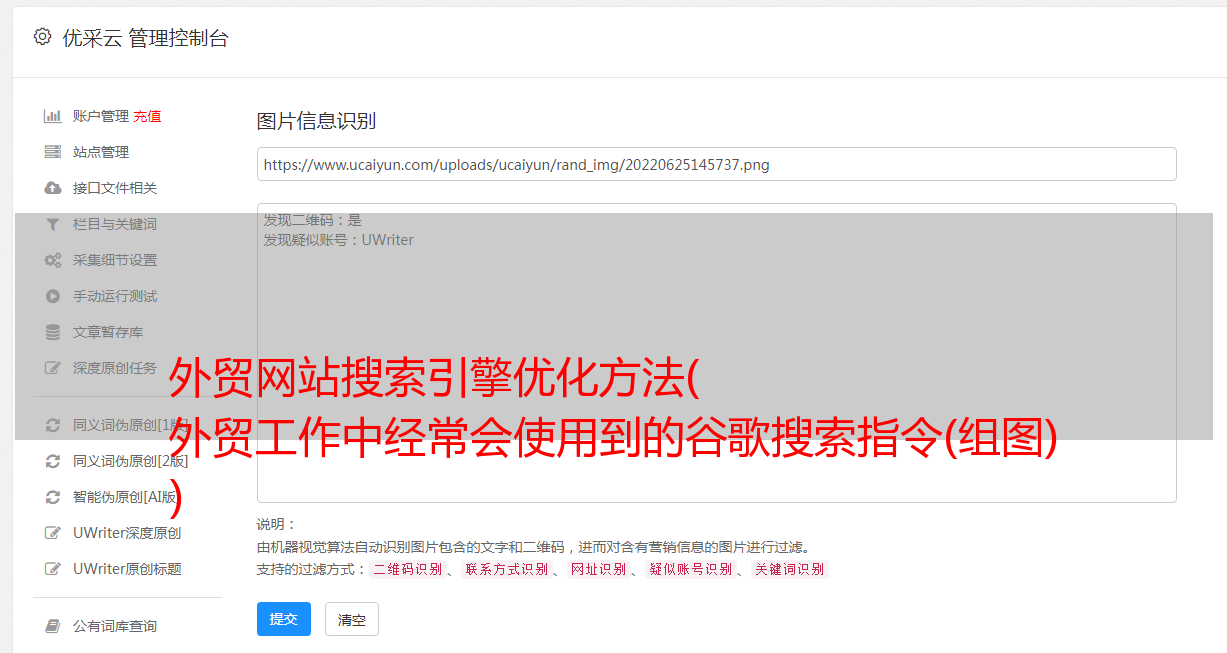Open 采集细节设置 menu item
Viewport: 1227px width, 653px height.
click(x=115, y=260)
